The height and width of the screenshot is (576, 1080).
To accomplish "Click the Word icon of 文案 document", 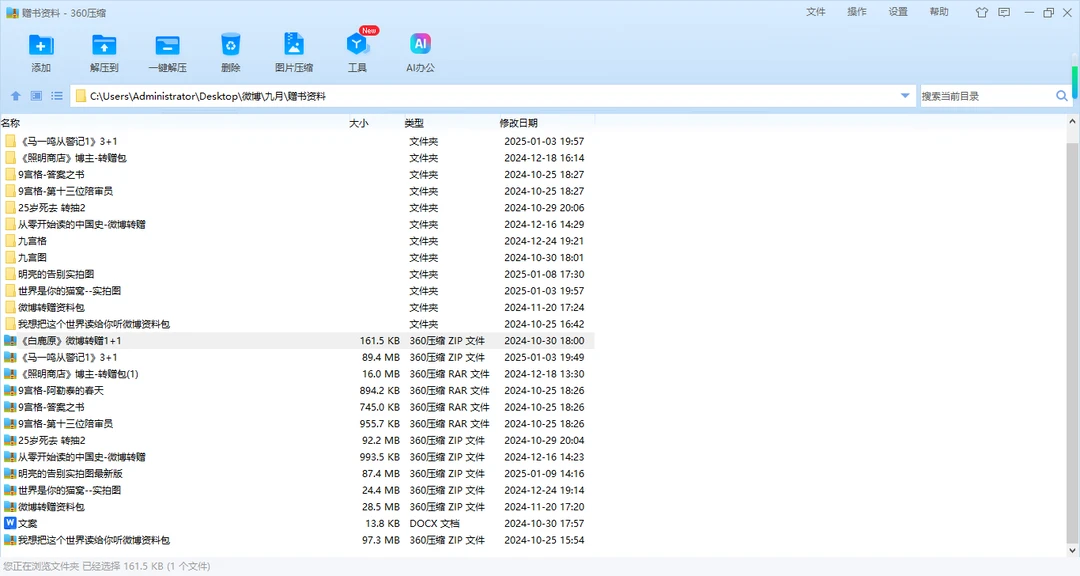I will point(10,523).
